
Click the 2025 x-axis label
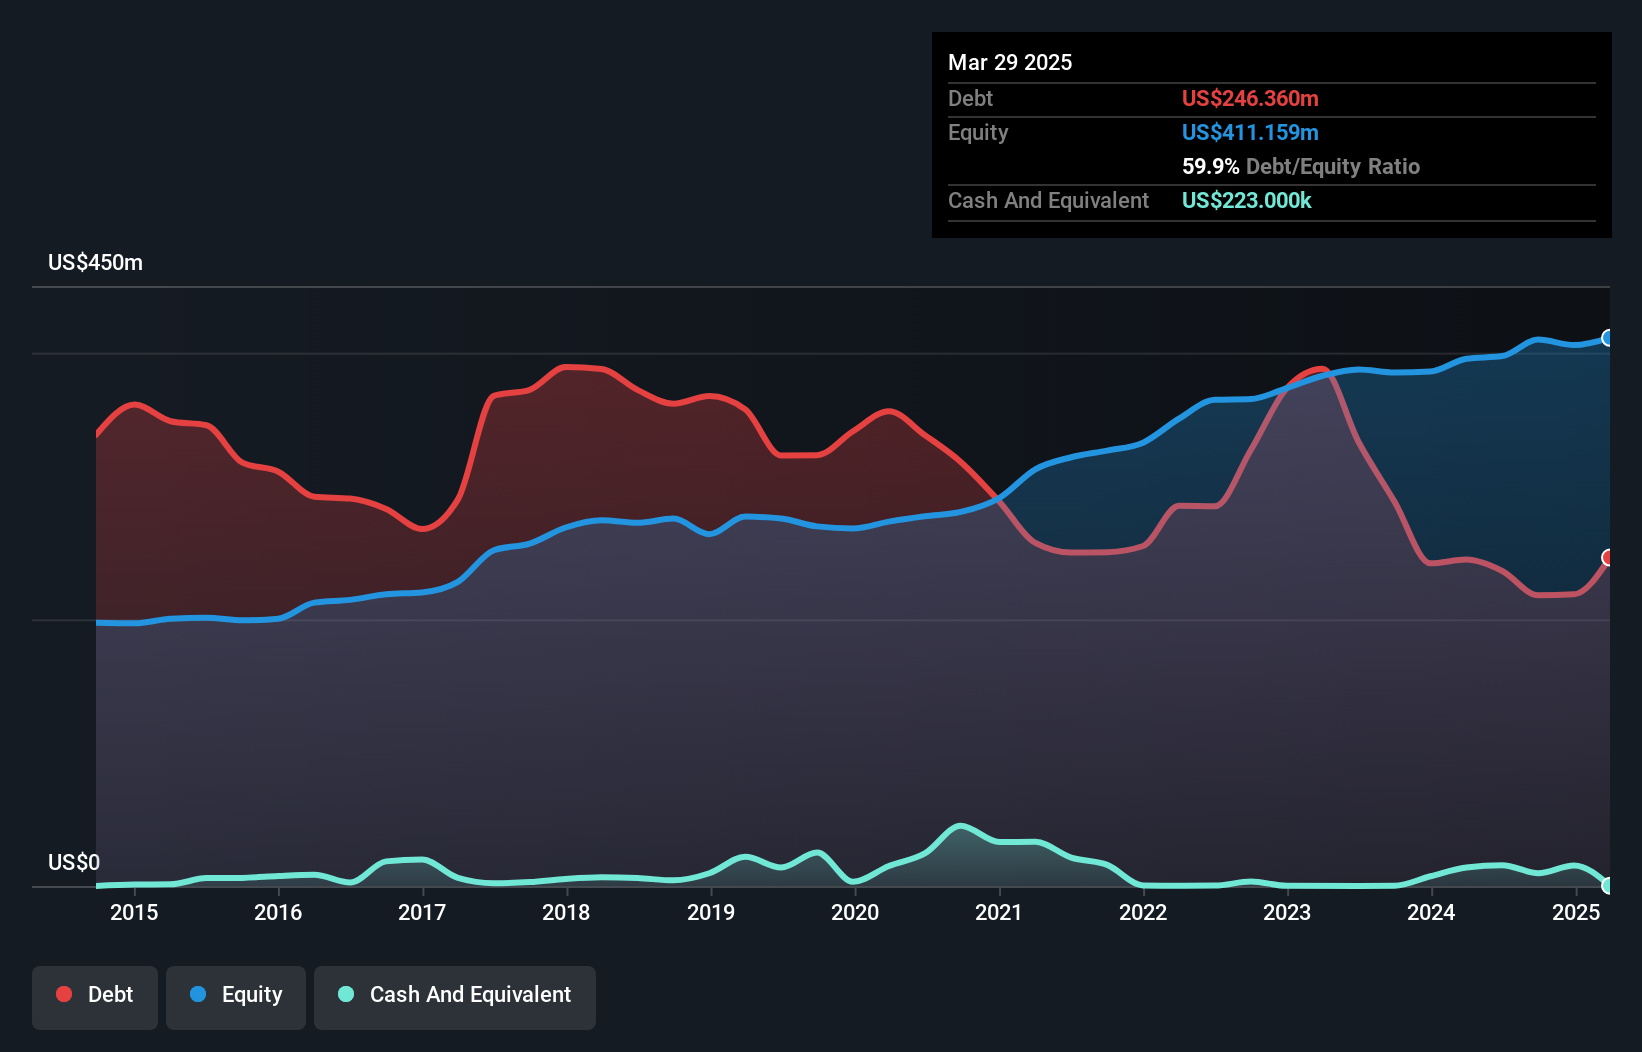1576,912
